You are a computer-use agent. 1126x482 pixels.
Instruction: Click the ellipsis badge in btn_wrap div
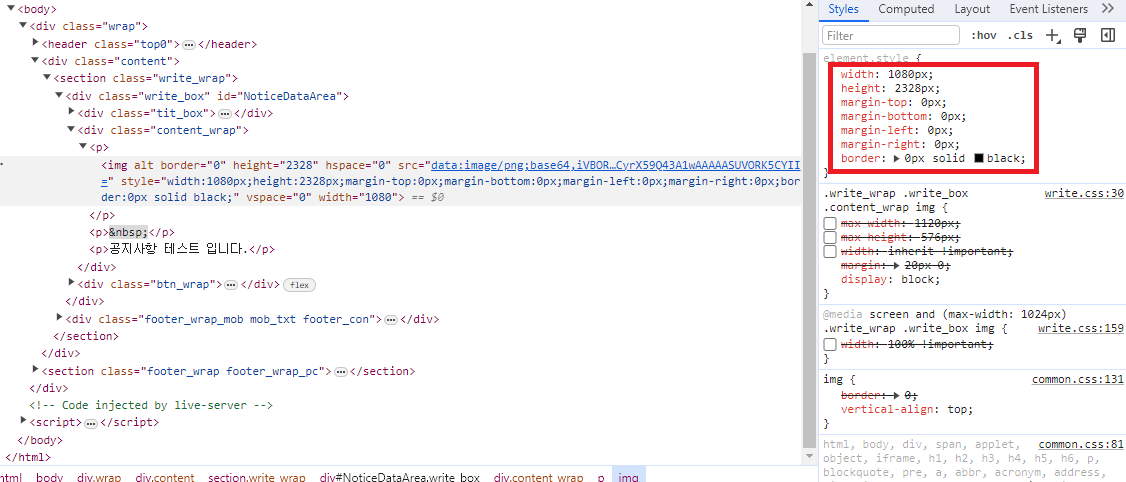tap(231, 284)
